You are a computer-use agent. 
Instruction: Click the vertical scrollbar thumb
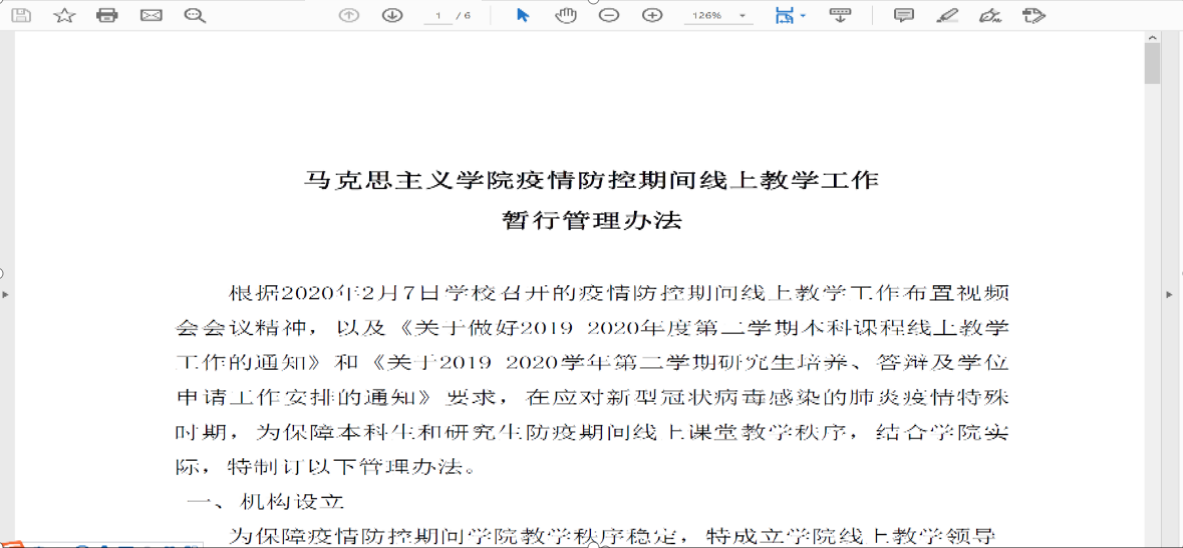coord(1152,63)
